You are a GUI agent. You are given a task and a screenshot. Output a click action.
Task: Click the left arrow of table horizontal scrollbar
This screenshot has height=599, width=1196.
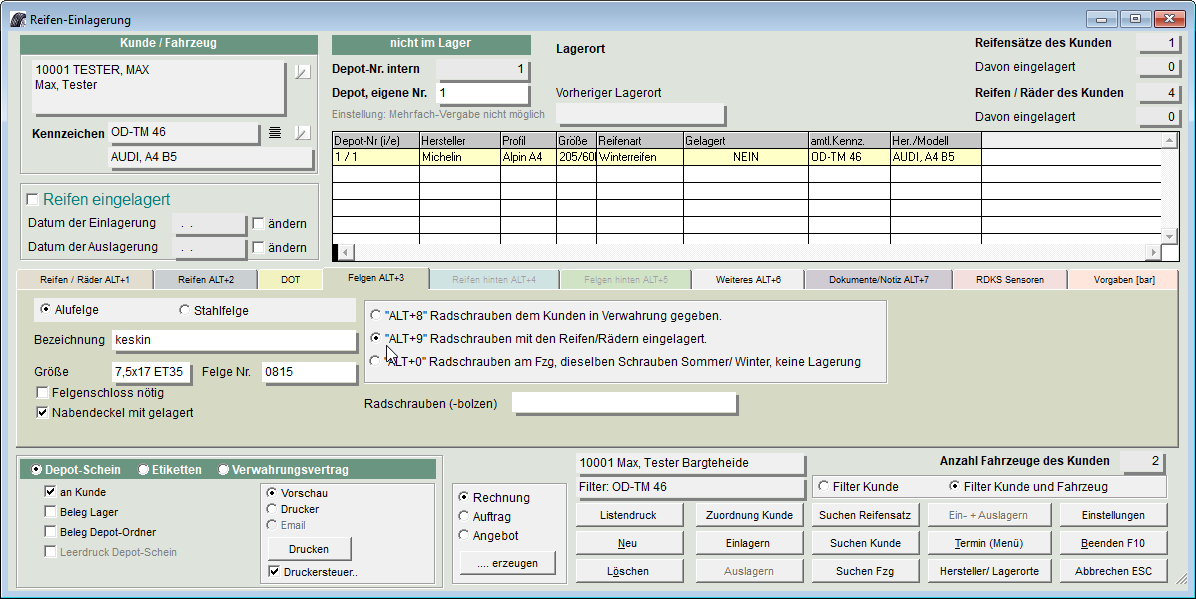(x=345, y=252)
